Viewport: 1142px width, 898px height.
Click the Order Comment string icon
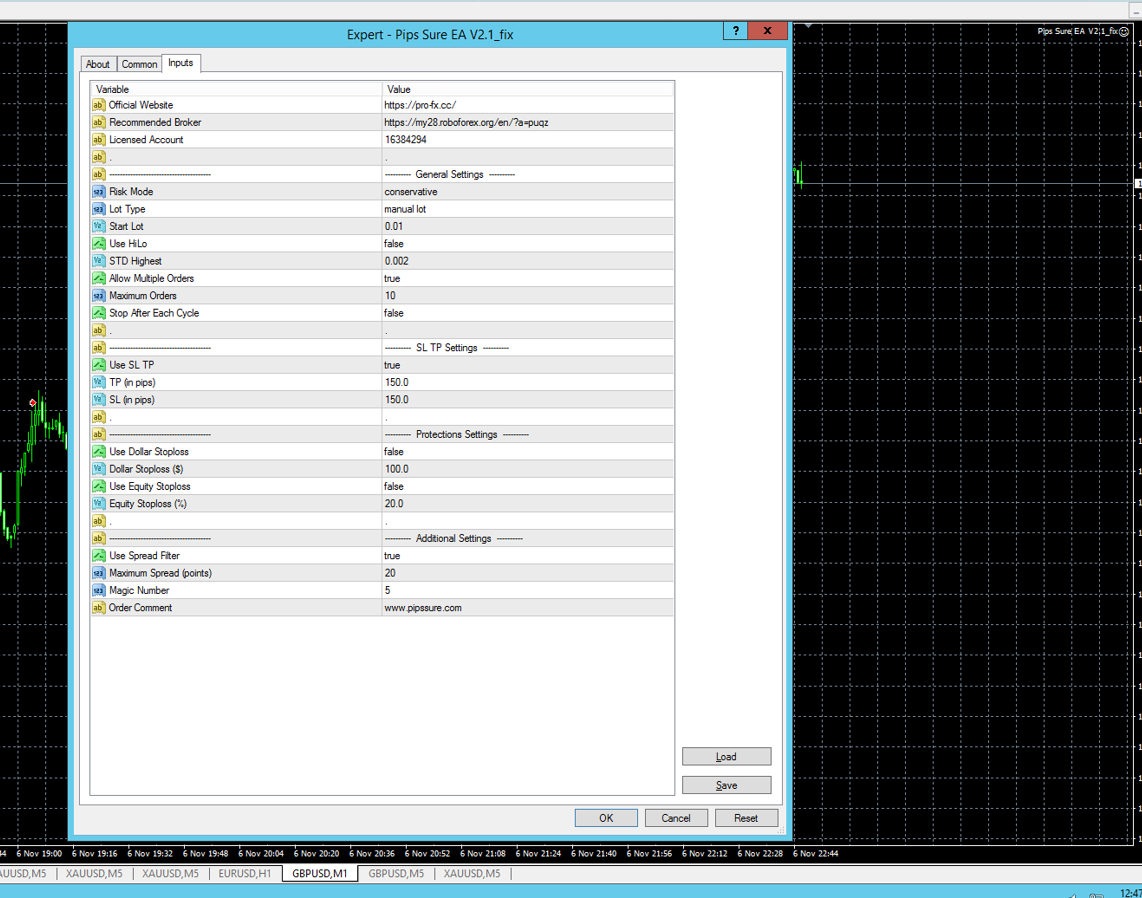pos(98,608)
